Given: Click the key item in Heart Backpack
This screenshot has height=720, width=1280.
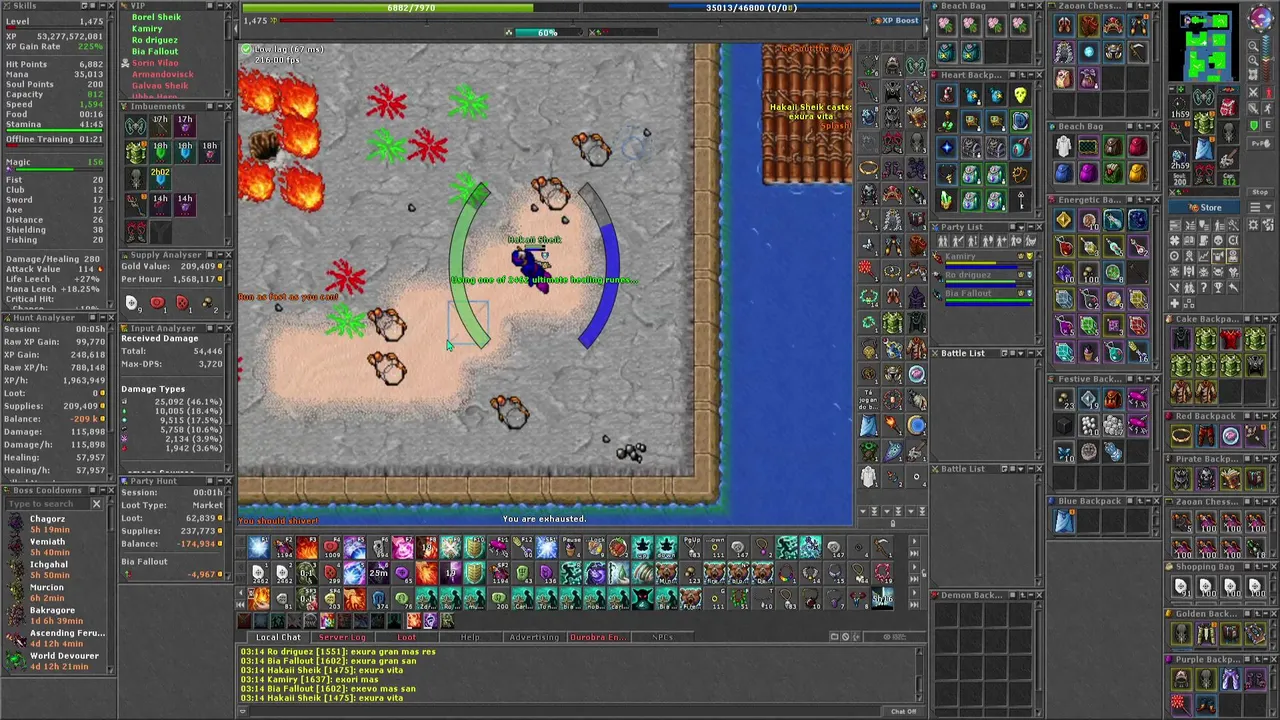Looking at the screenshot, I should [1021, 200].
